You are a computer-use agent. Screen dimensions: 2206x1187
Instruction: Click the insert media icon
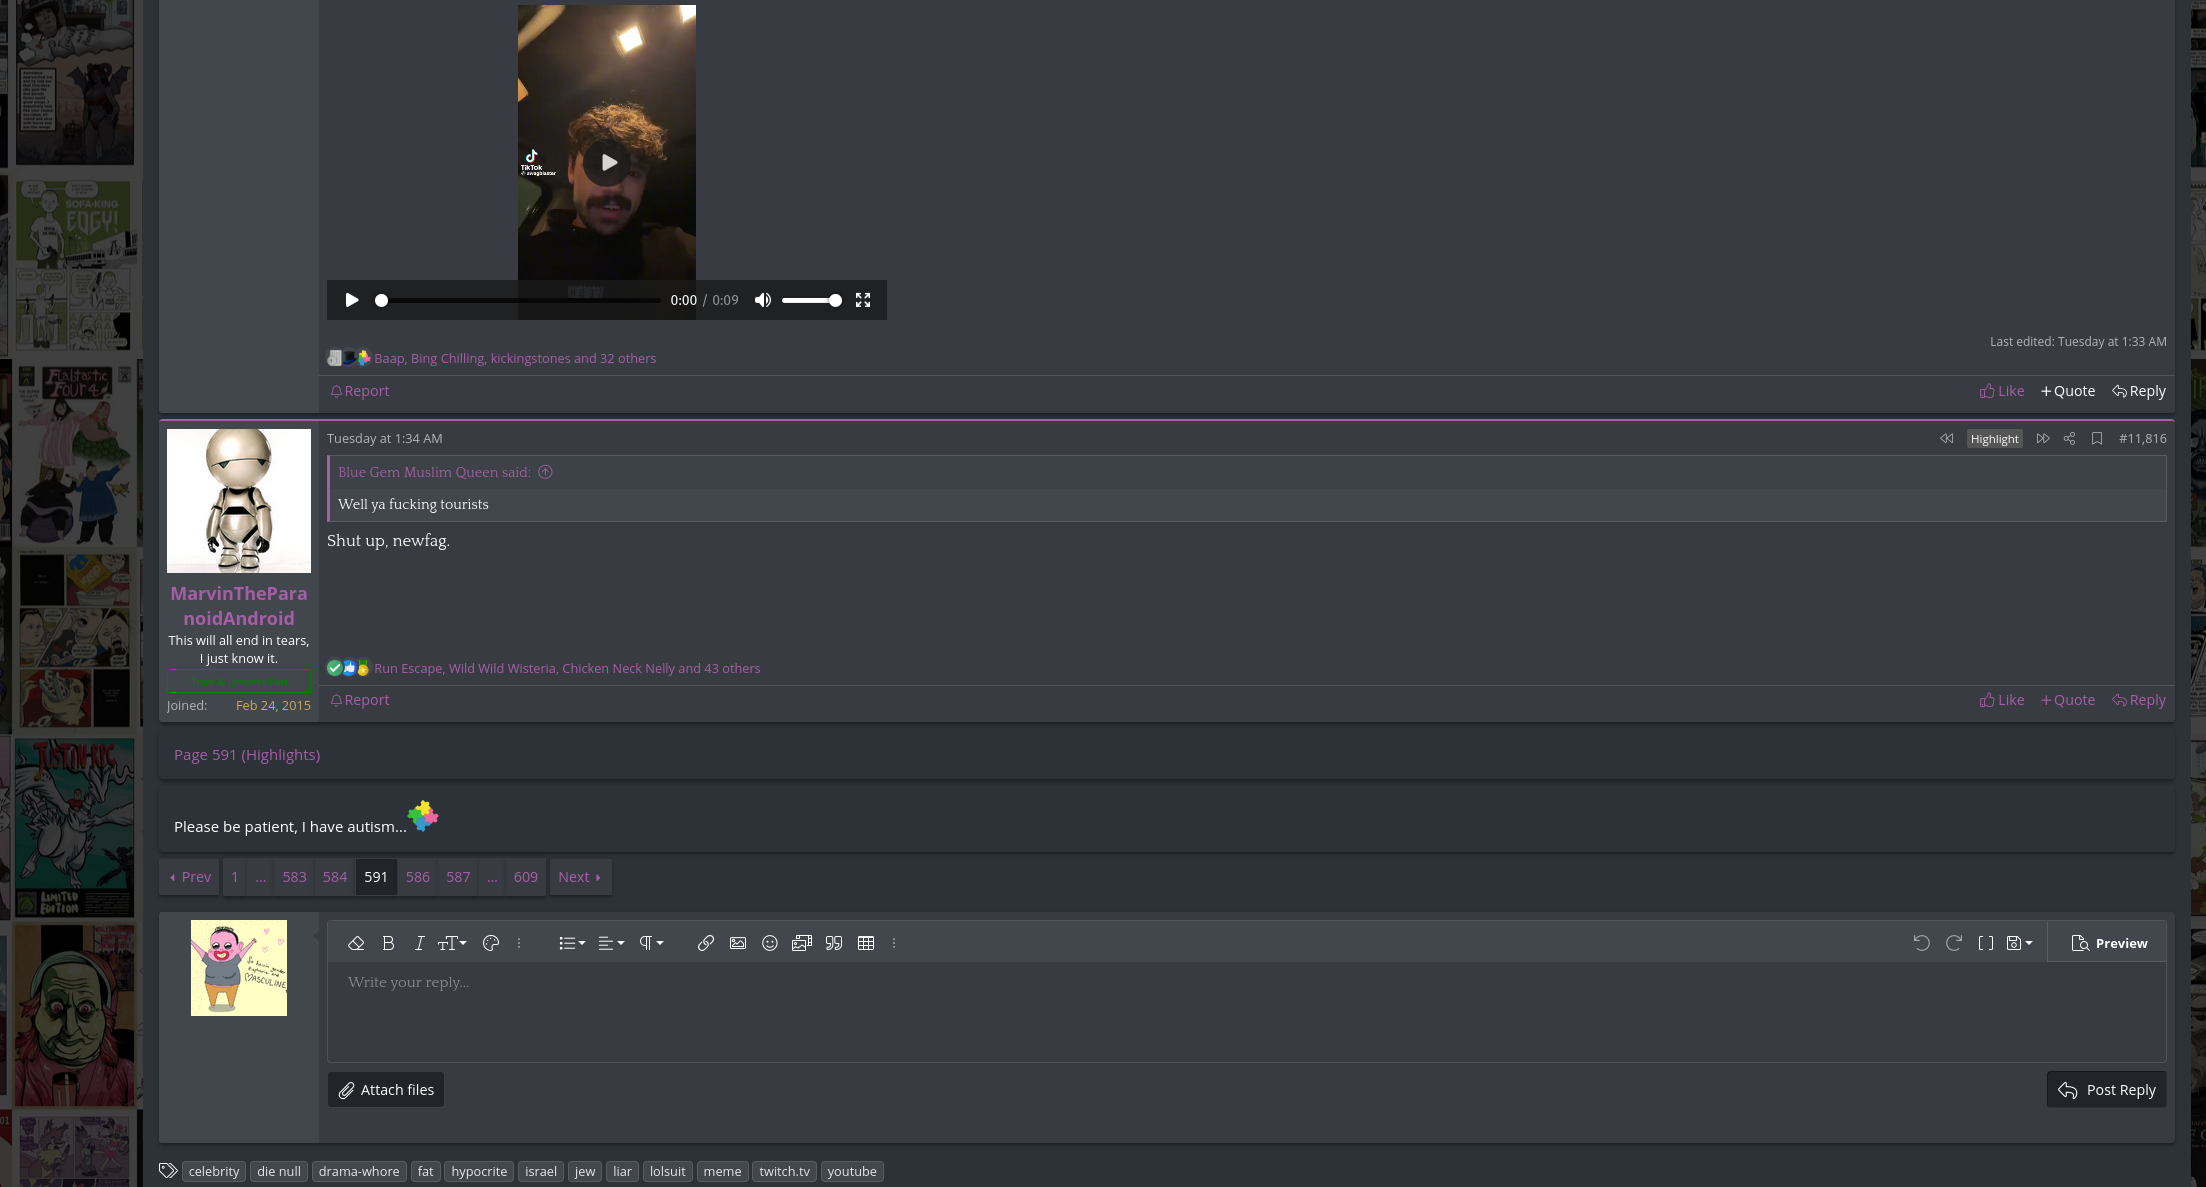coord(802,943)
